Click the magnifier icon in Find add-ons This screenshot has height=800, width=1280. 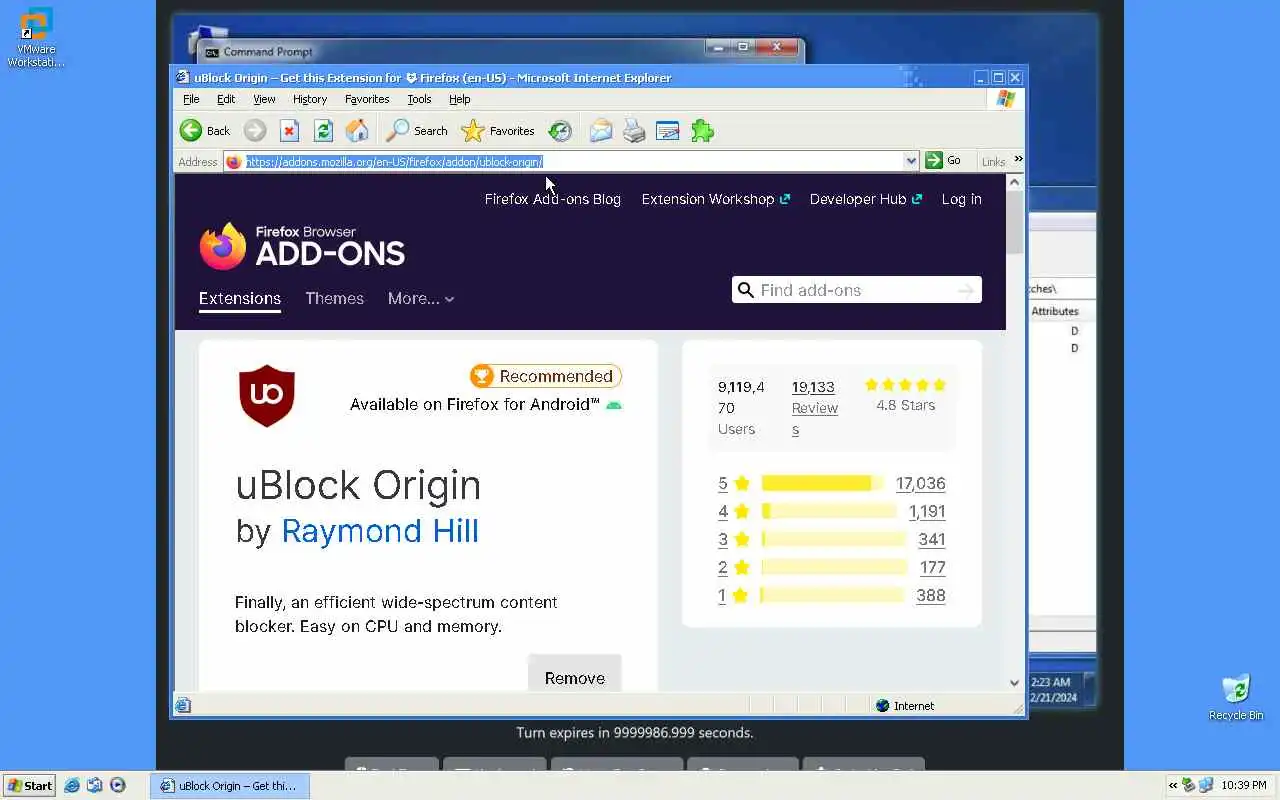tap(745, 290)
